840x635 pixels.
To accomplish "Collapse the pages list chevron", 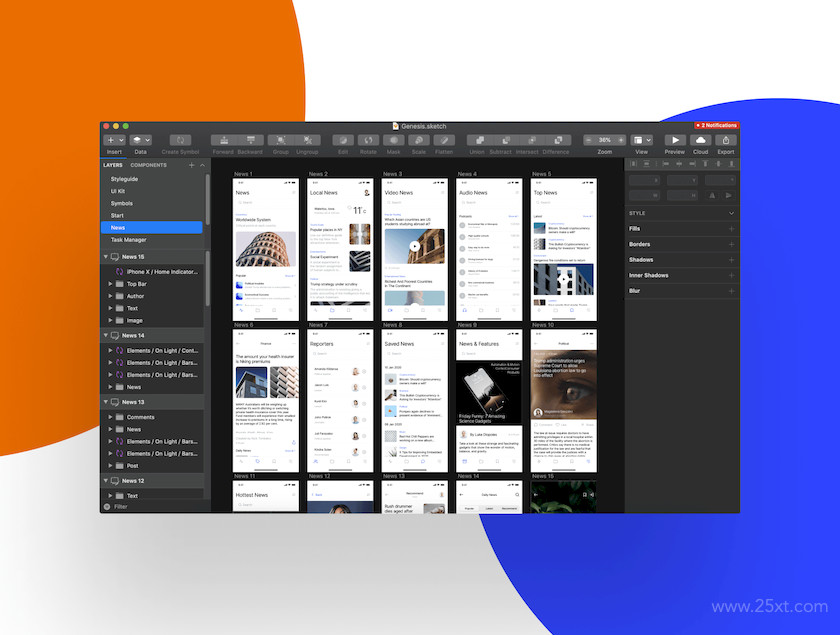I will pyautogui.click(x=202, y=165).
